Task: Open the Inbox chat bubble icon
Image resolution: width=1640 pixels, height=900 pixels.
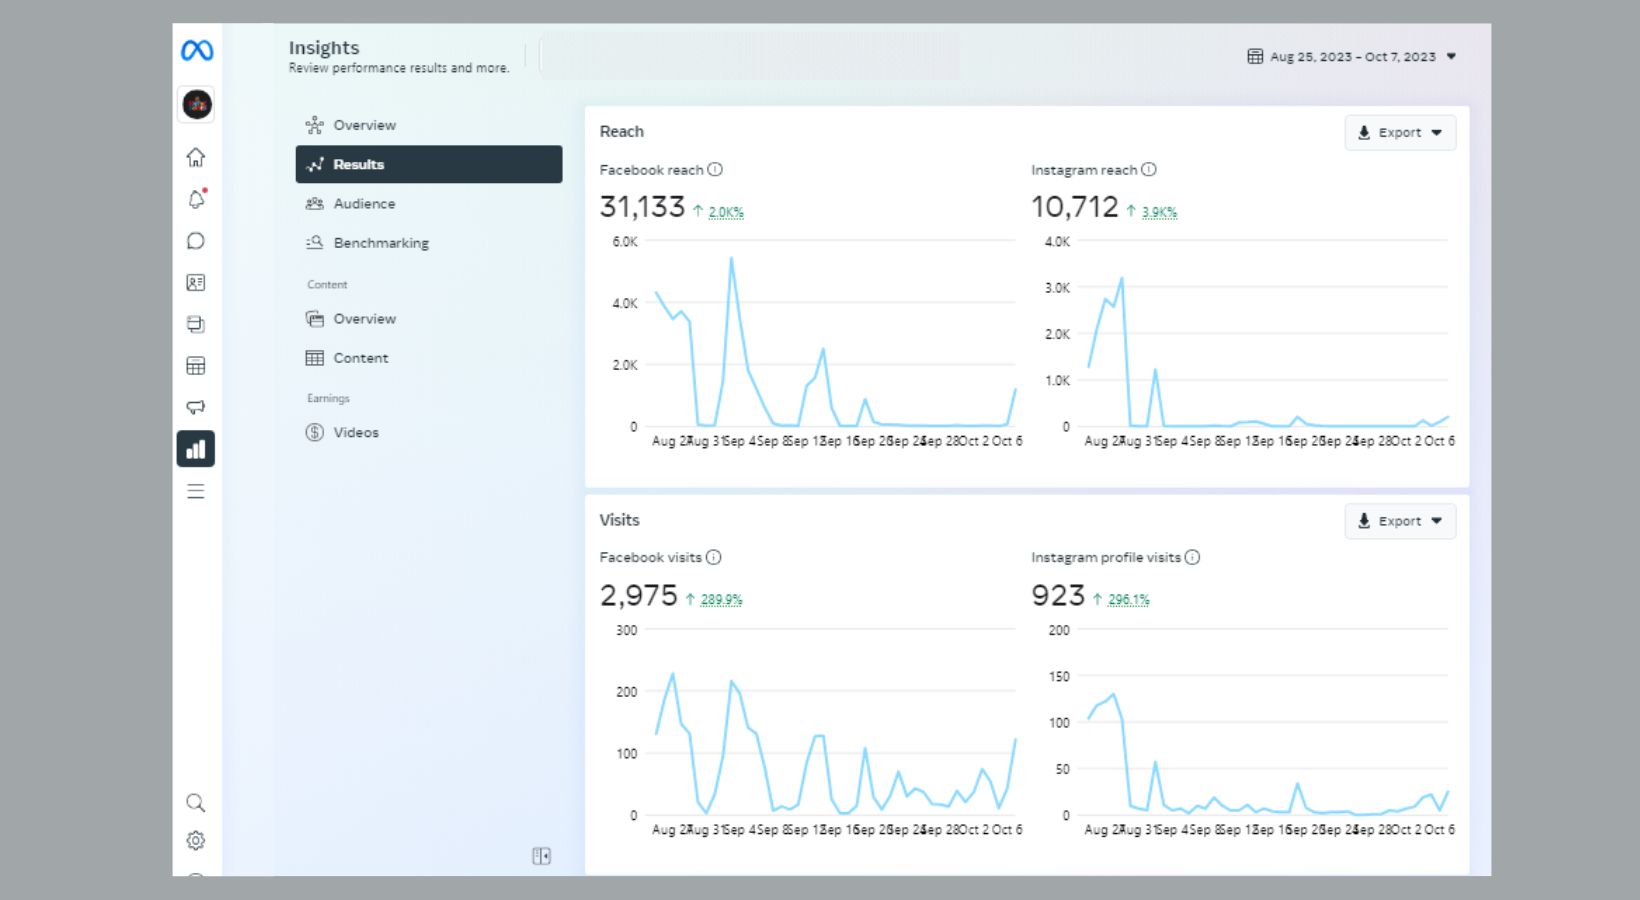Action: 196,241
